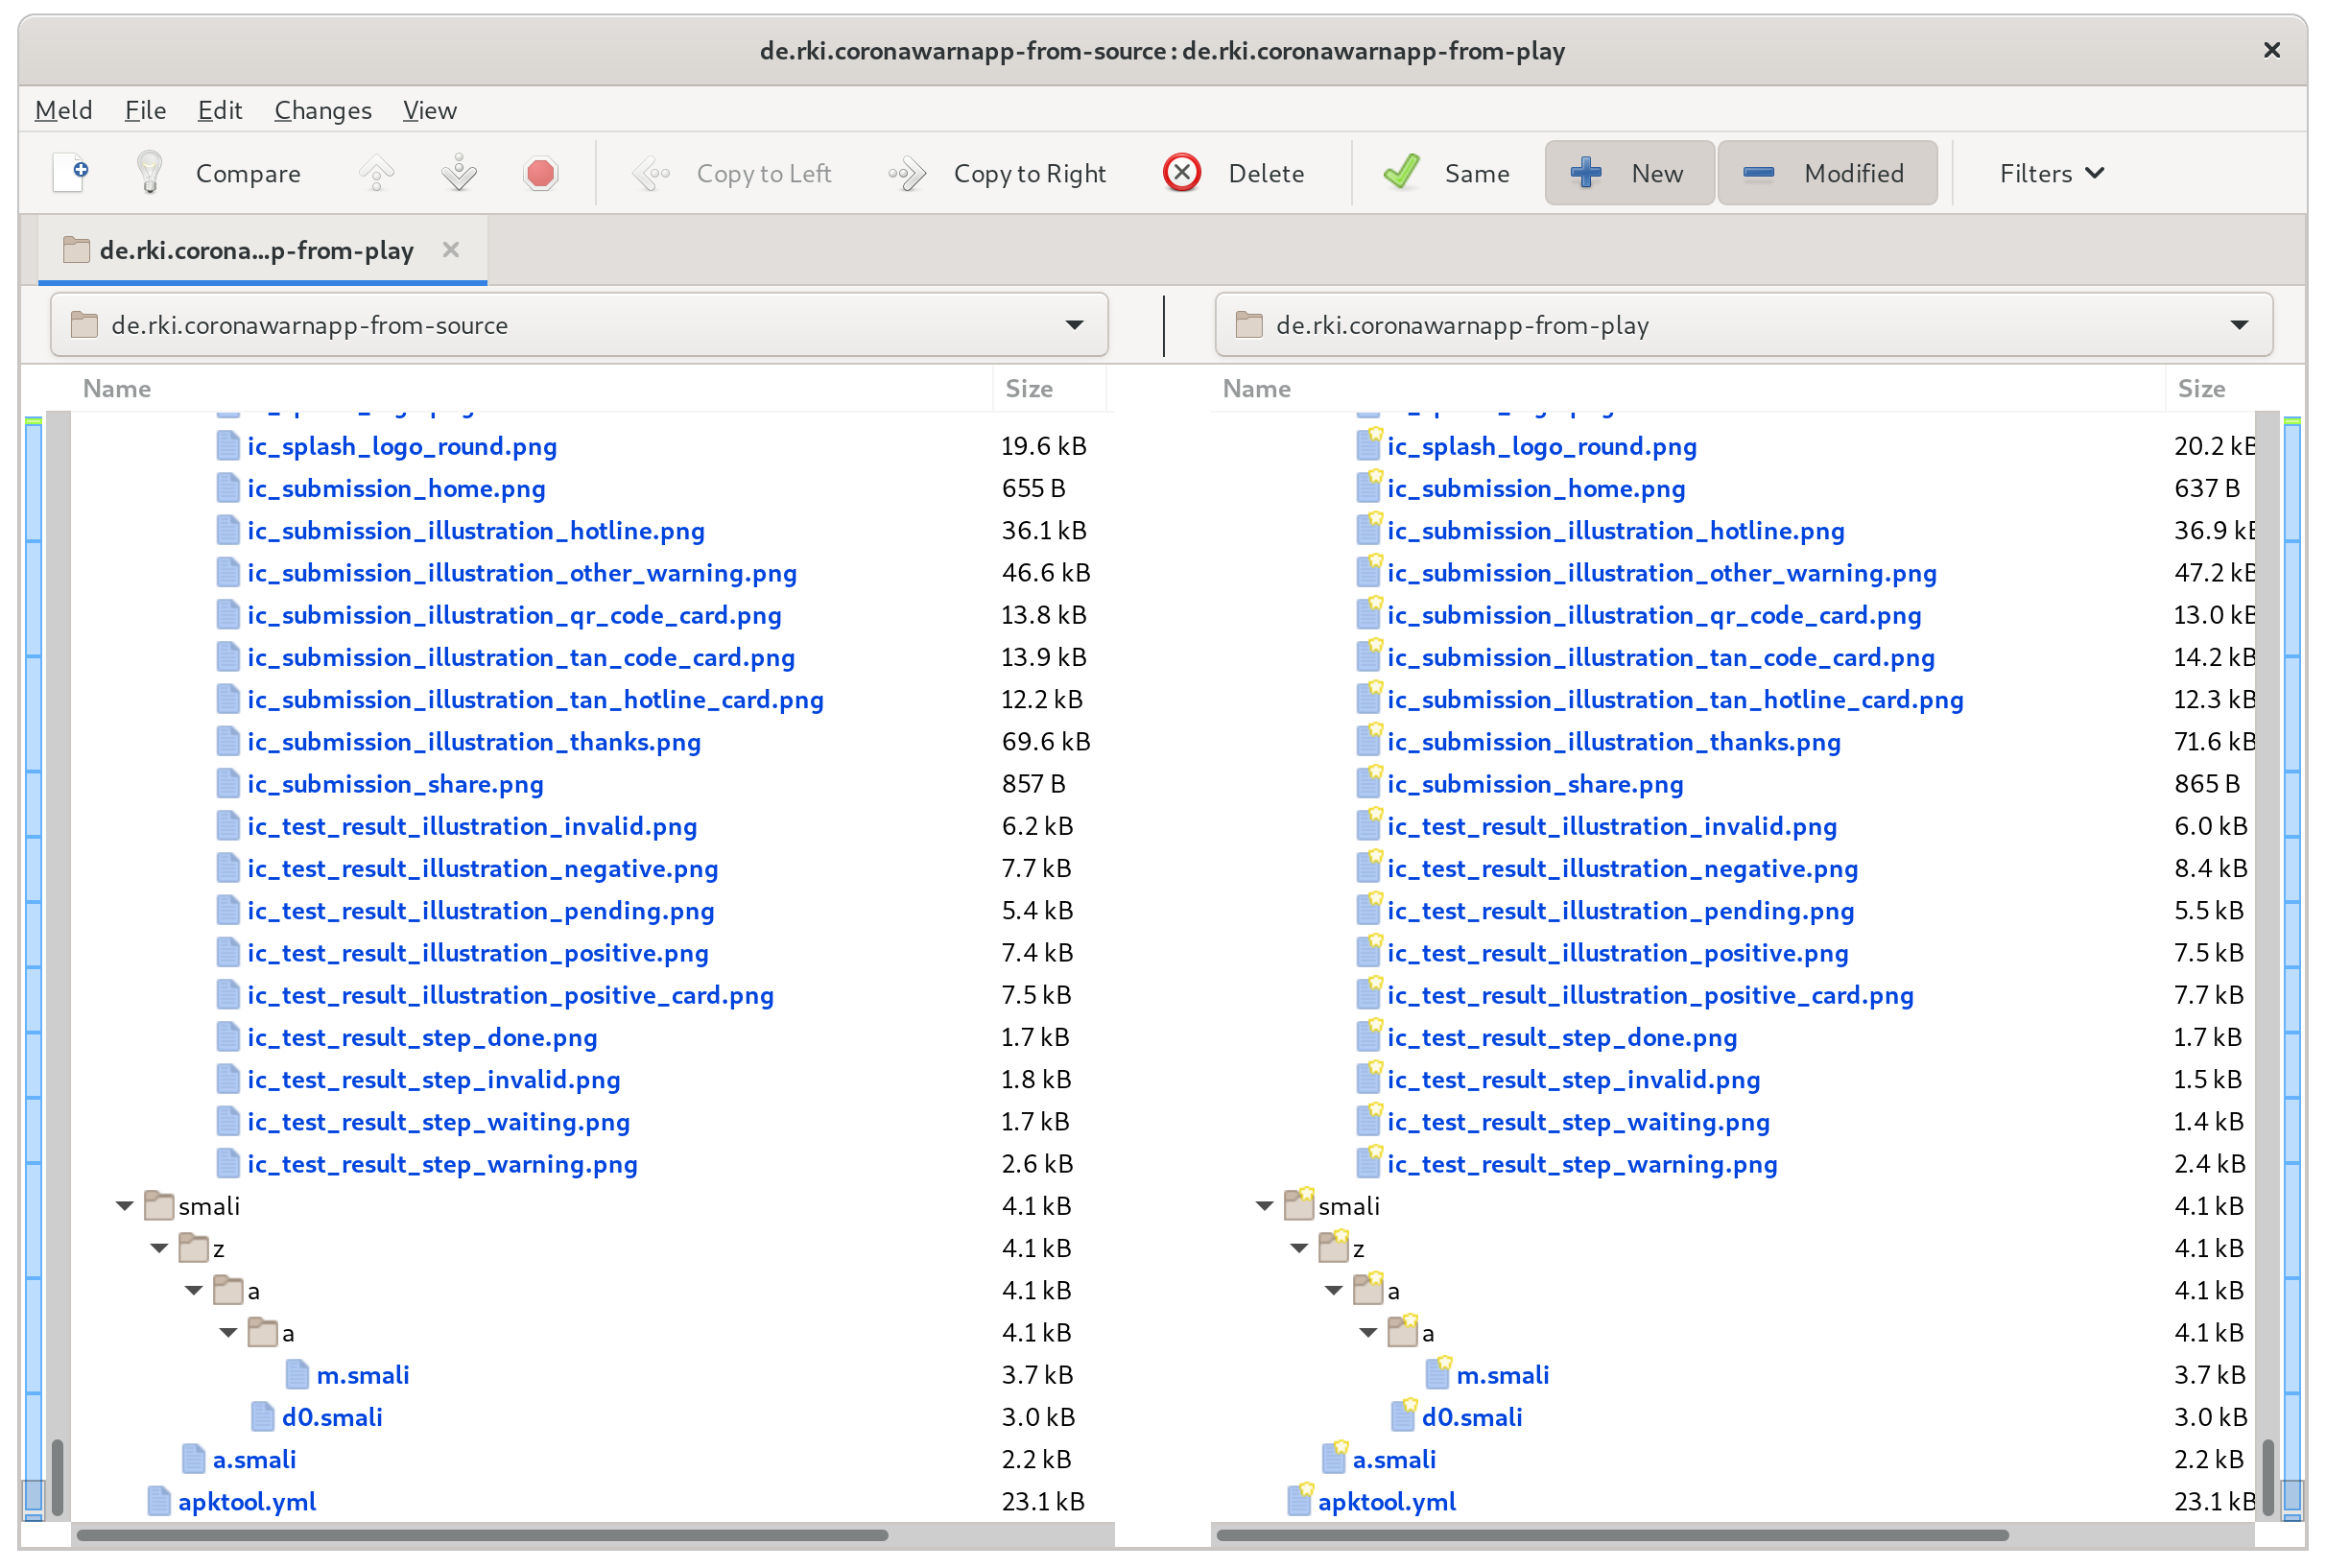Select left ic_test_result_step_invalid.png

coord(433,1080)
